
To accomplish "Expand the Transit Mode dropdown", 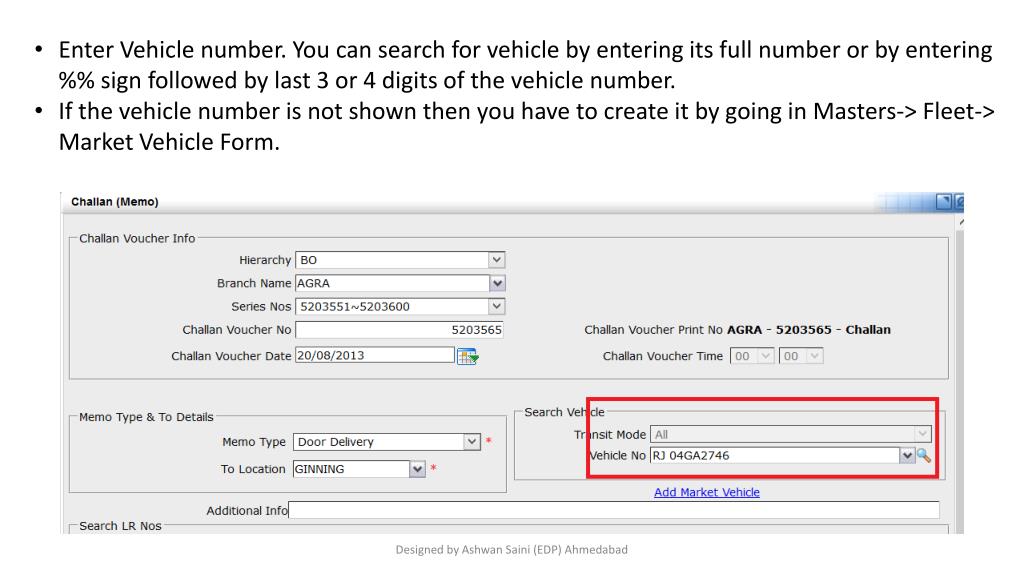I will tap(921, 434).
